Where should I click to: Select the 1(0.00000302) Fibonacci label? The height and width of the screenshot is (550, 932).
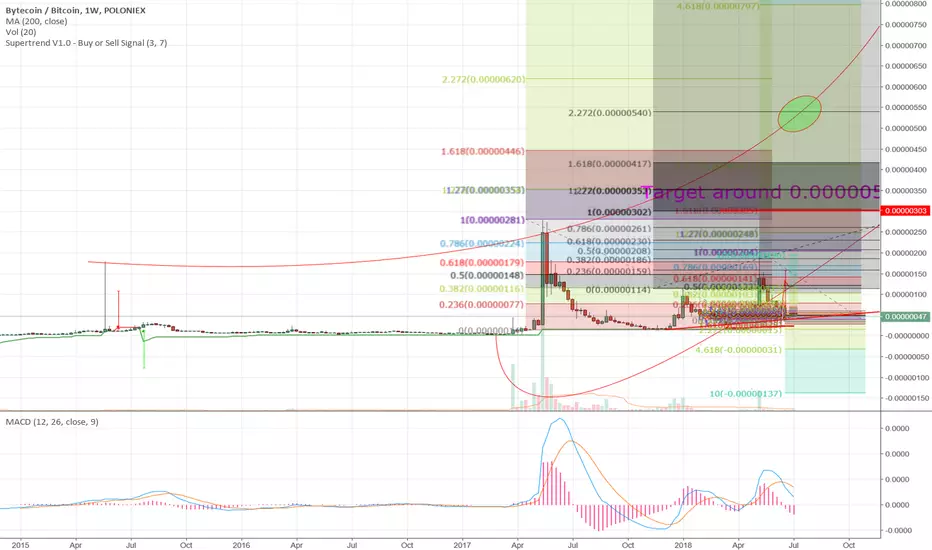pyautogui.click(x=619, y=212)
